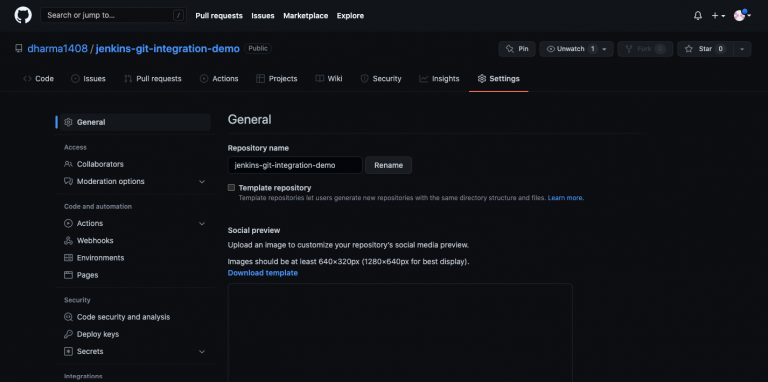Open the notifications bell
Image resolution: width=768 pixels, height=382 pixels.
698,16
